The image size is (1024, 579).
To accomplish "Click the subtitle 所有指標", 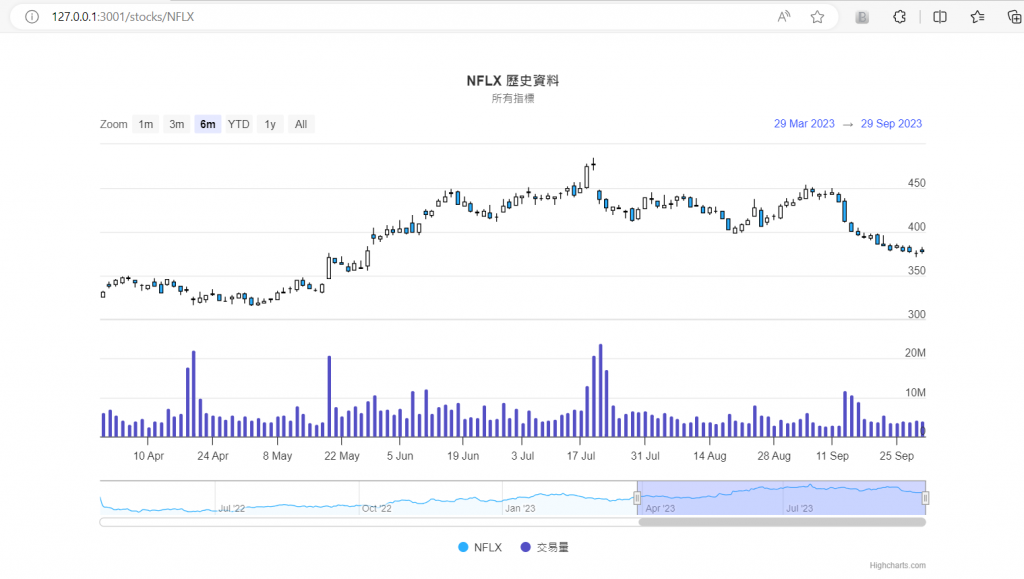I will (513, 99).
